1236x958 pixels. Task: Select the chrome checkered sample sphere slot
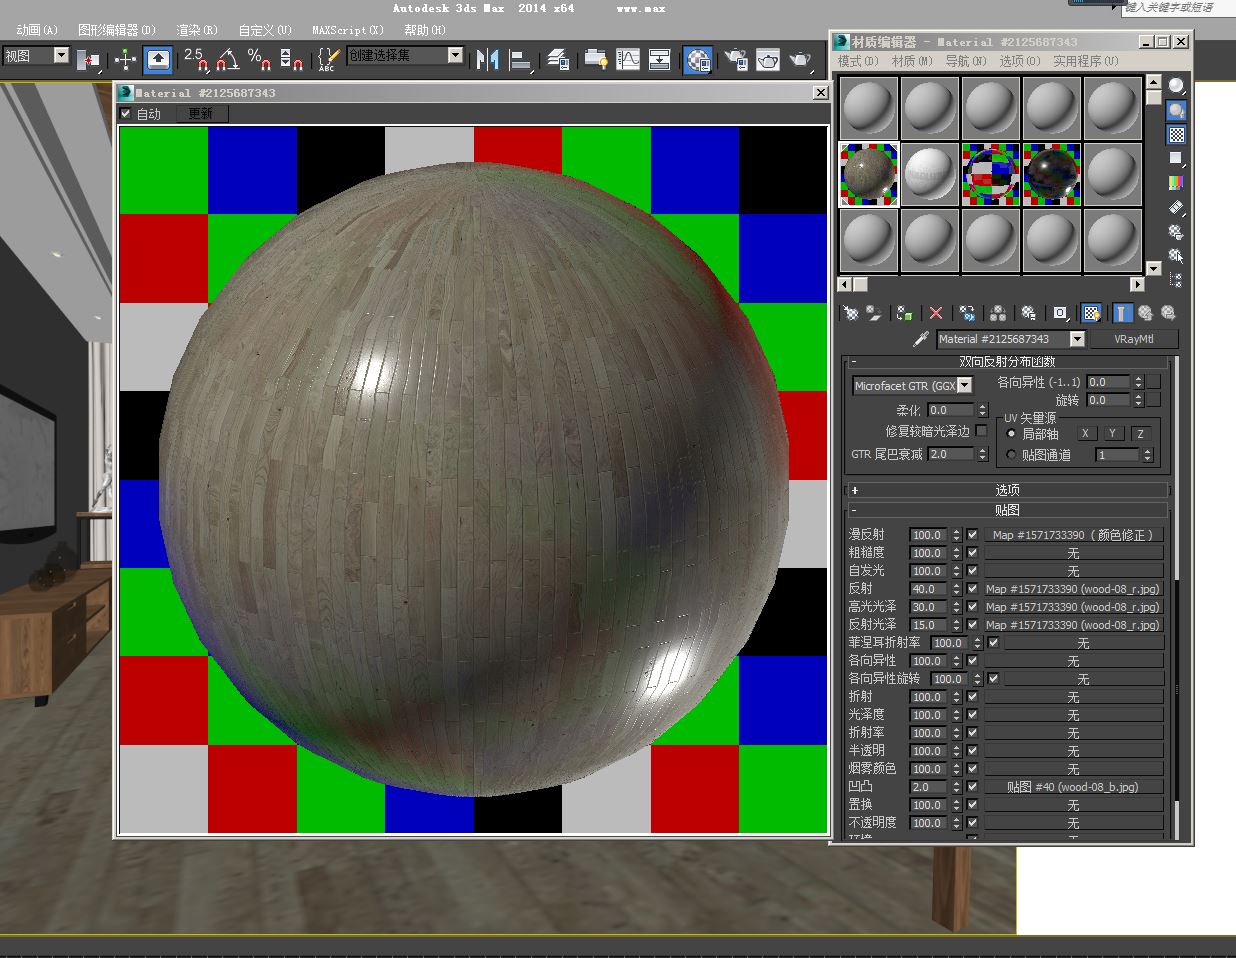(x=990, y=173)
